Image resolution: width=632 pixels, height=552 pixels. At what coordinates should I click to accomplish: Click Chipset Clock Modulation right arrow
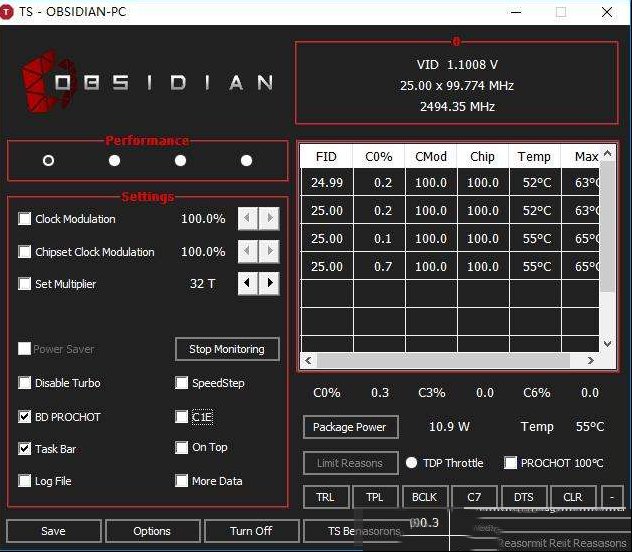(x=269, y=251)
